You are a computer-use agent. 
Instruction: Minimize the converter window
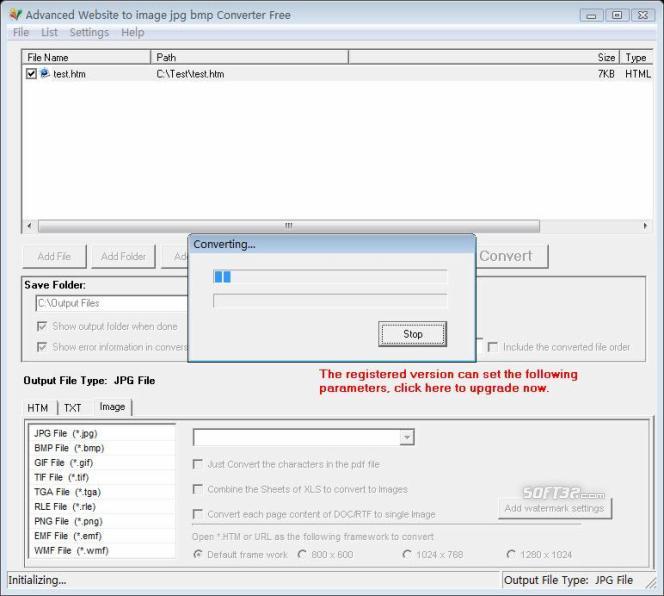point(591,16)
